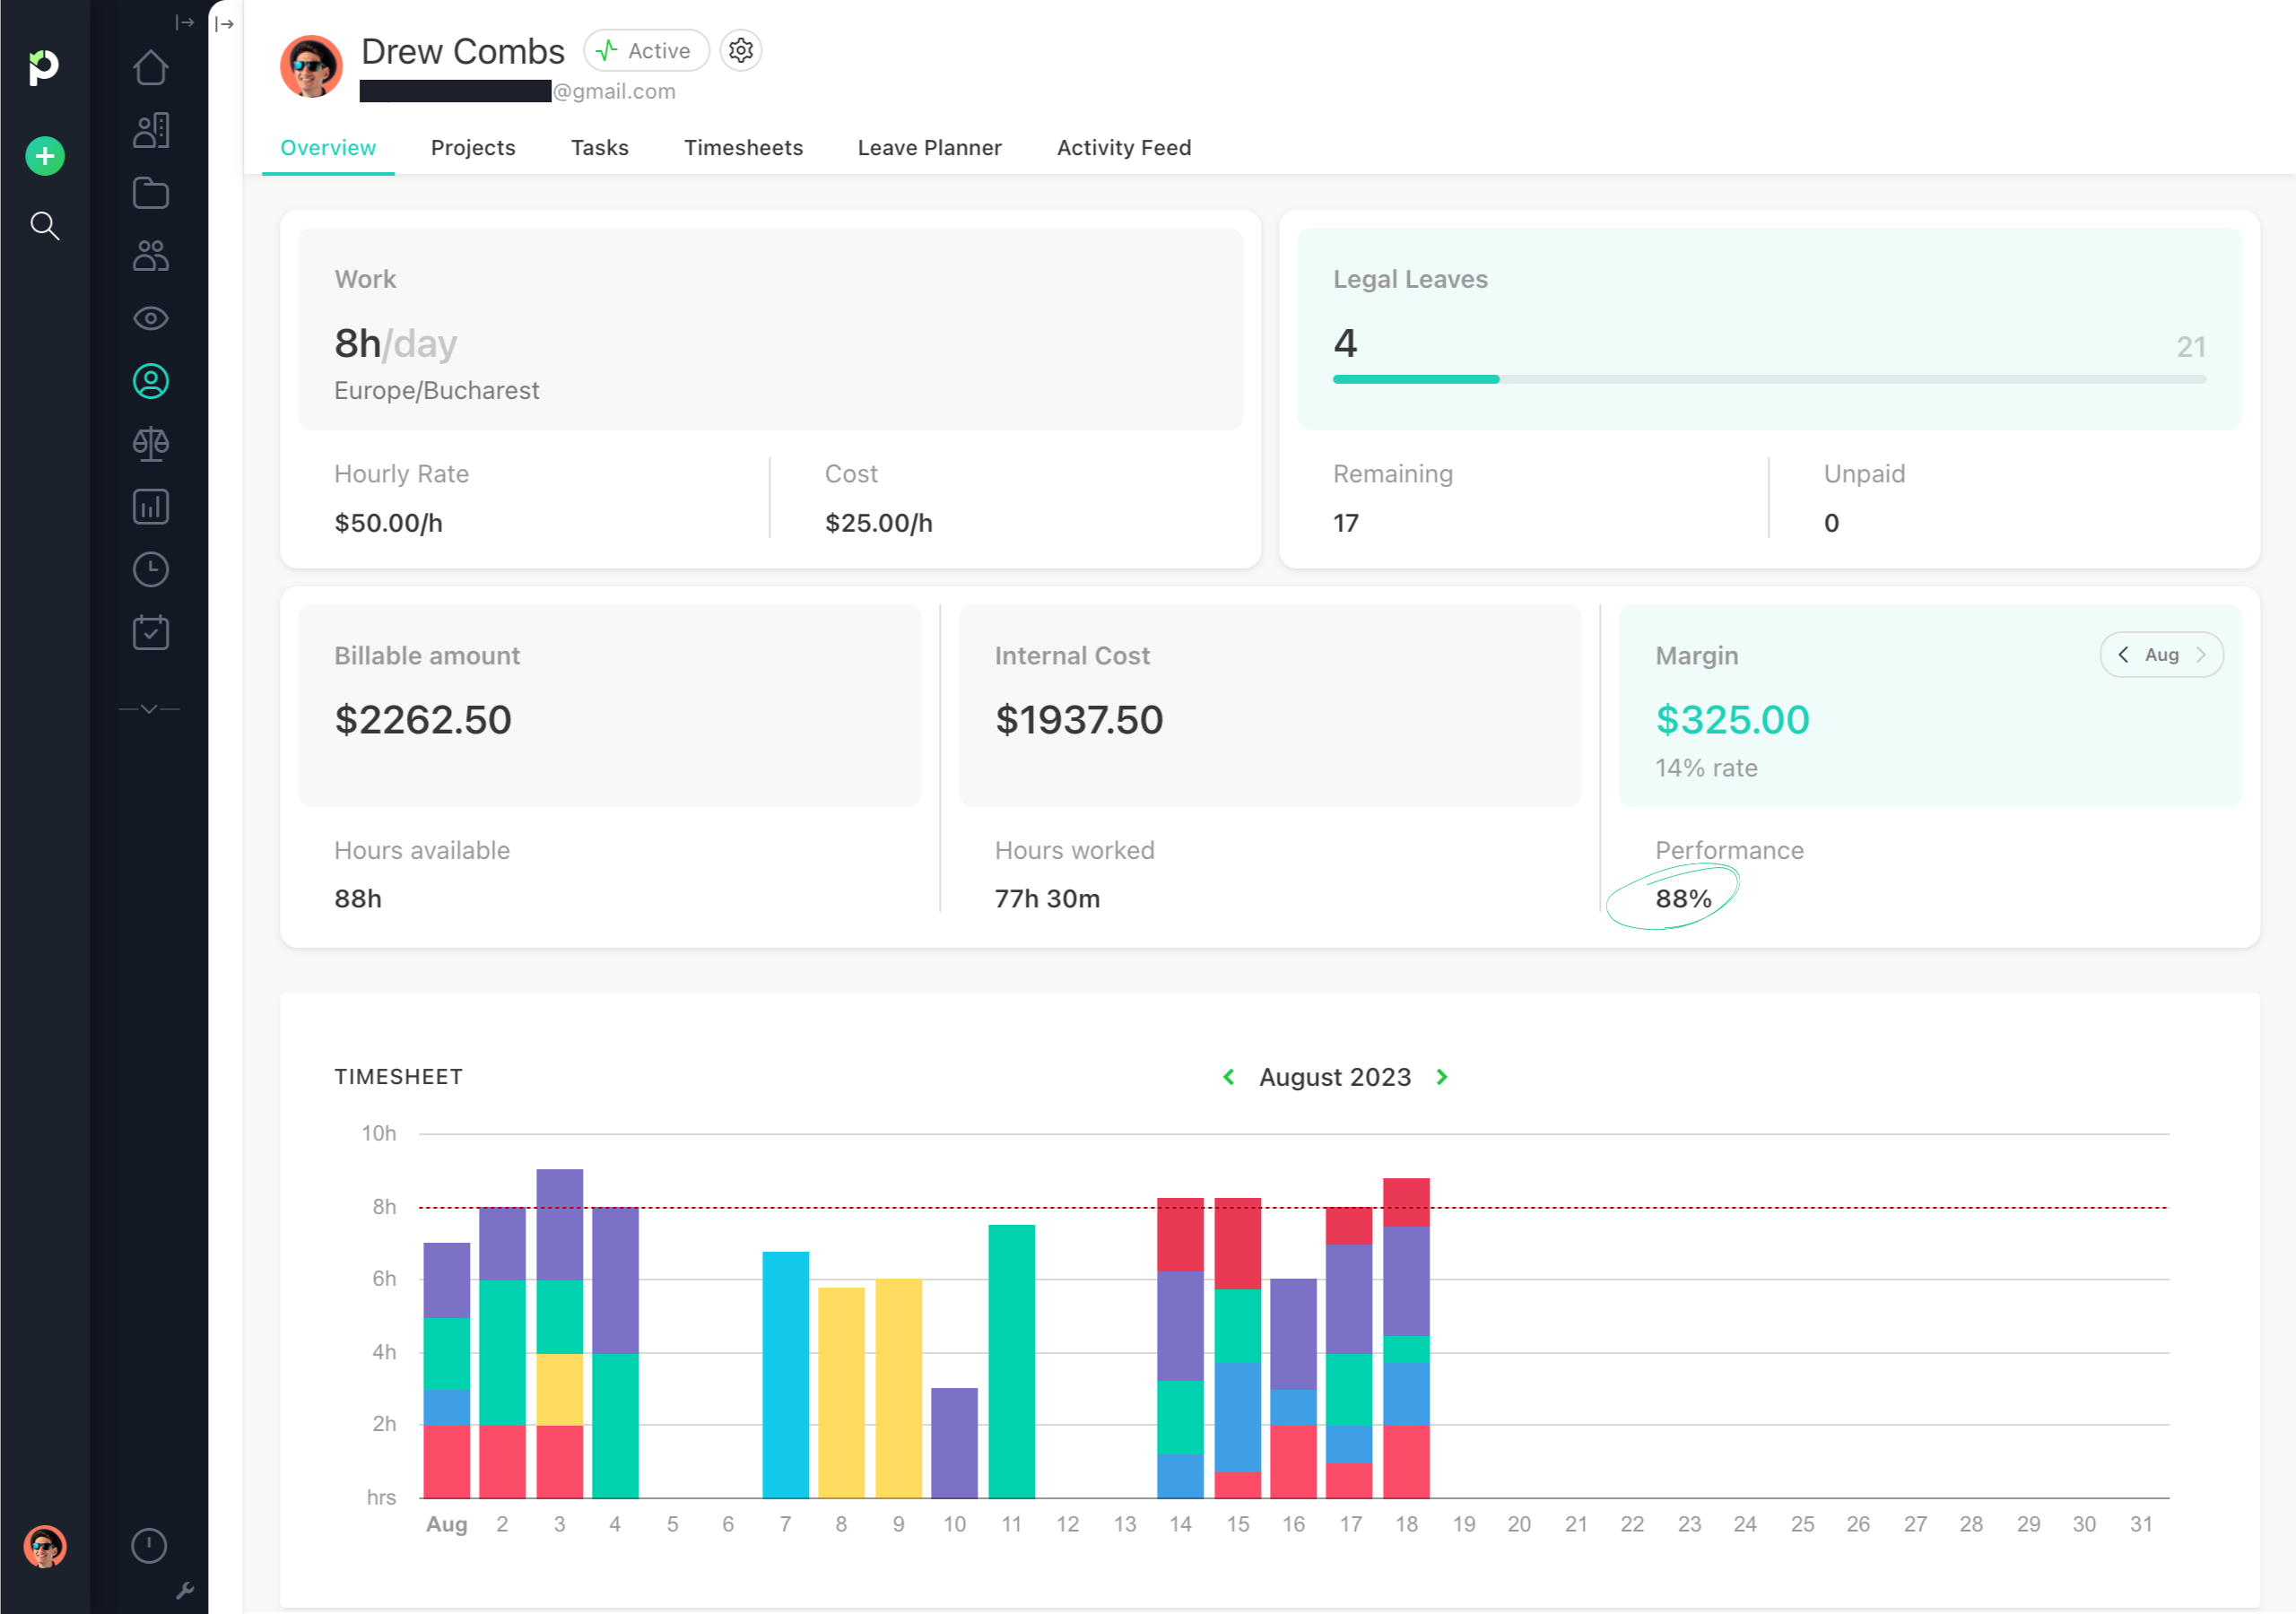Screen dimensions: 2296x1614
Task: Go to previous month in Margin selector
Action: (2123, 655)
